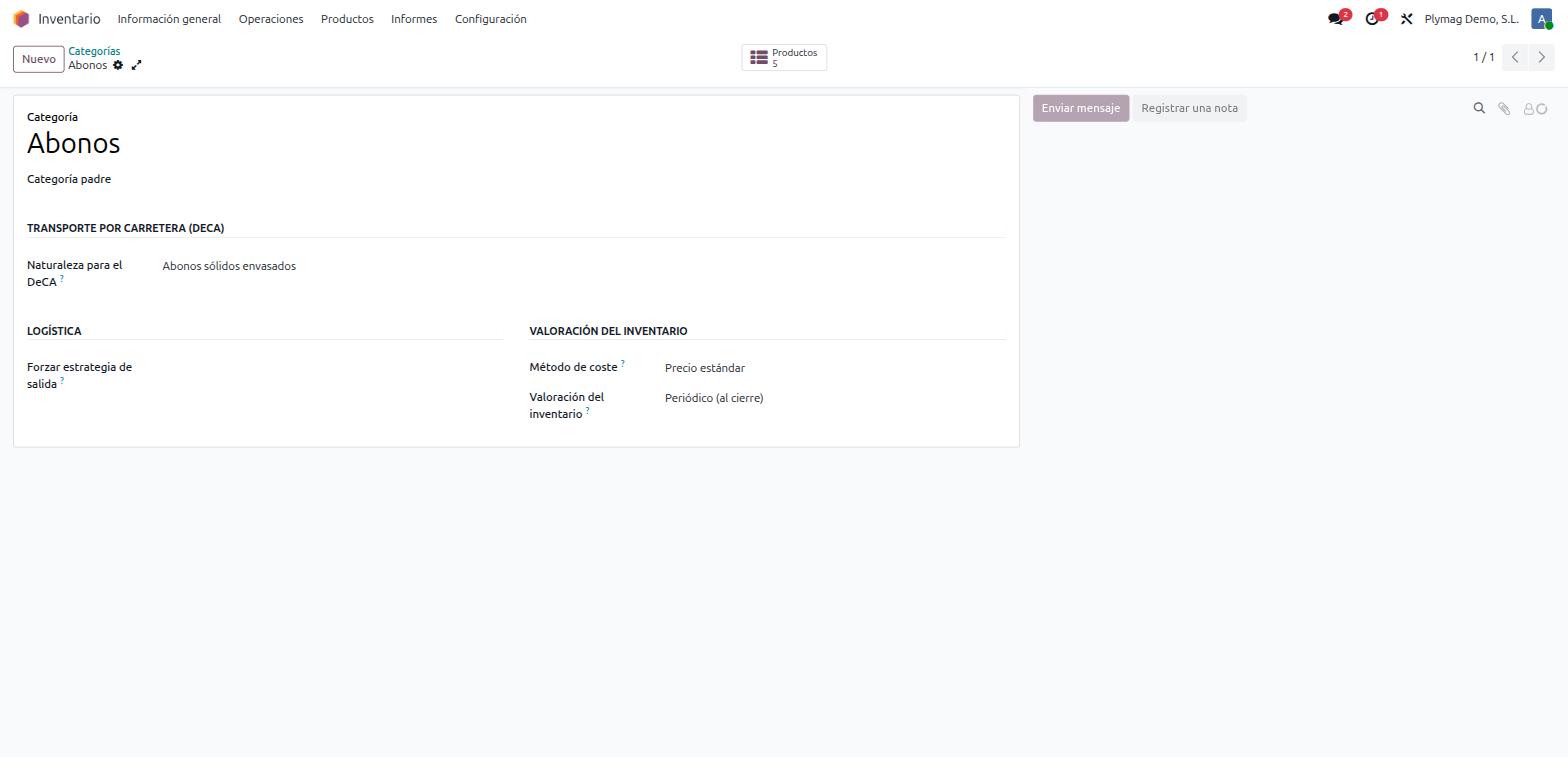
Task: Open the Operaciones menu
Action: click(x=271, y=19)
